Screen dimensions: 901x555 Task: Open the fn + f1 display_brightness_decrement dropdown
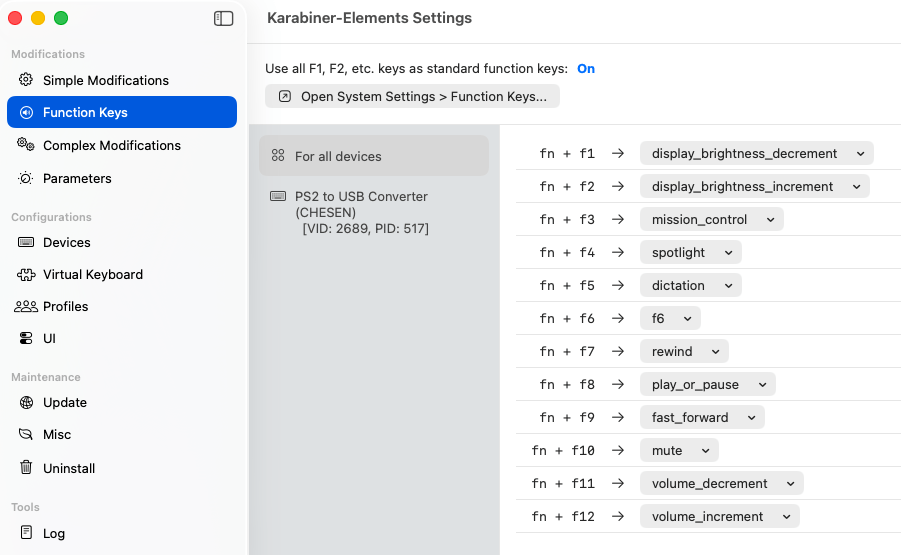pyautogui.click(x=756, y=153)
